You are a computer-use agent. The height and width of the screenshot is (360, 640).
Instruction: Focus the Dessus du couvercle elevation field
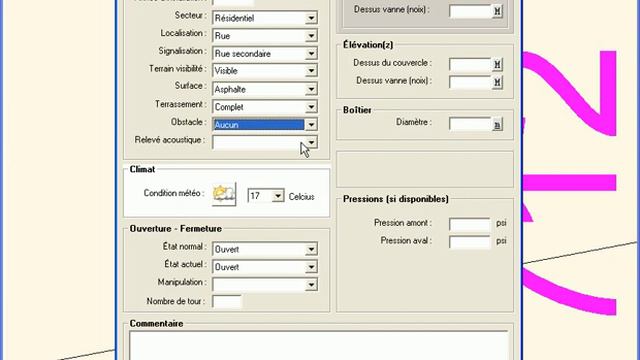pyautogui.click(x=470, y=64)
